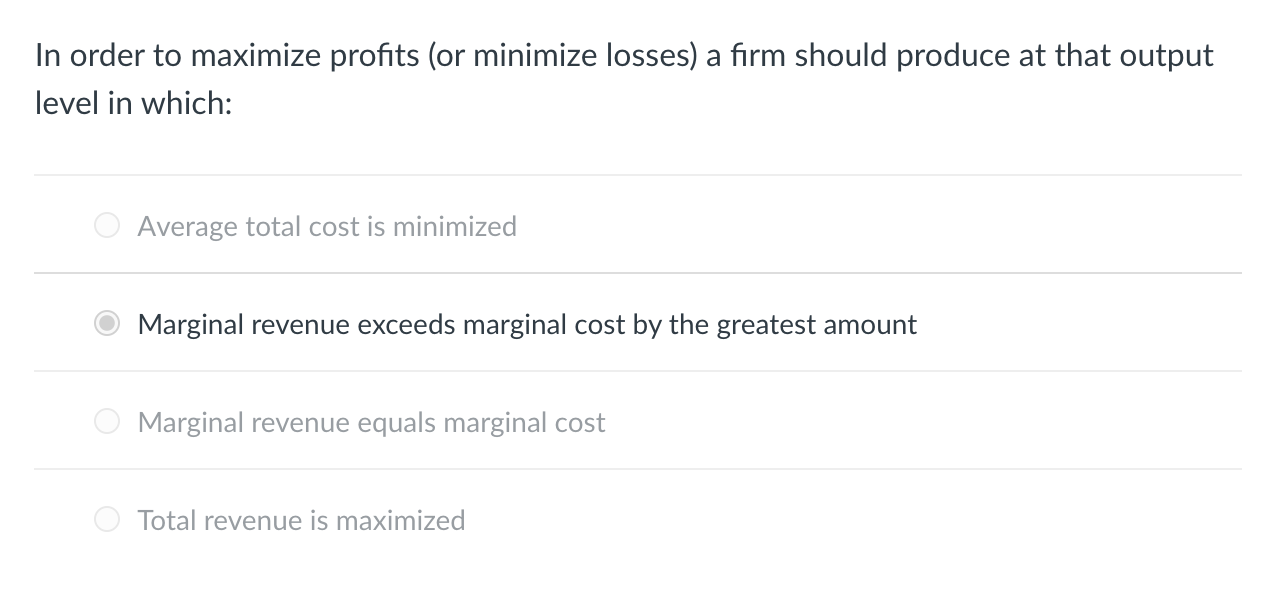Select the "Marginal revenue exceeds marginal cost" radio button
1273x592 pixels.
tap(107, 323)
